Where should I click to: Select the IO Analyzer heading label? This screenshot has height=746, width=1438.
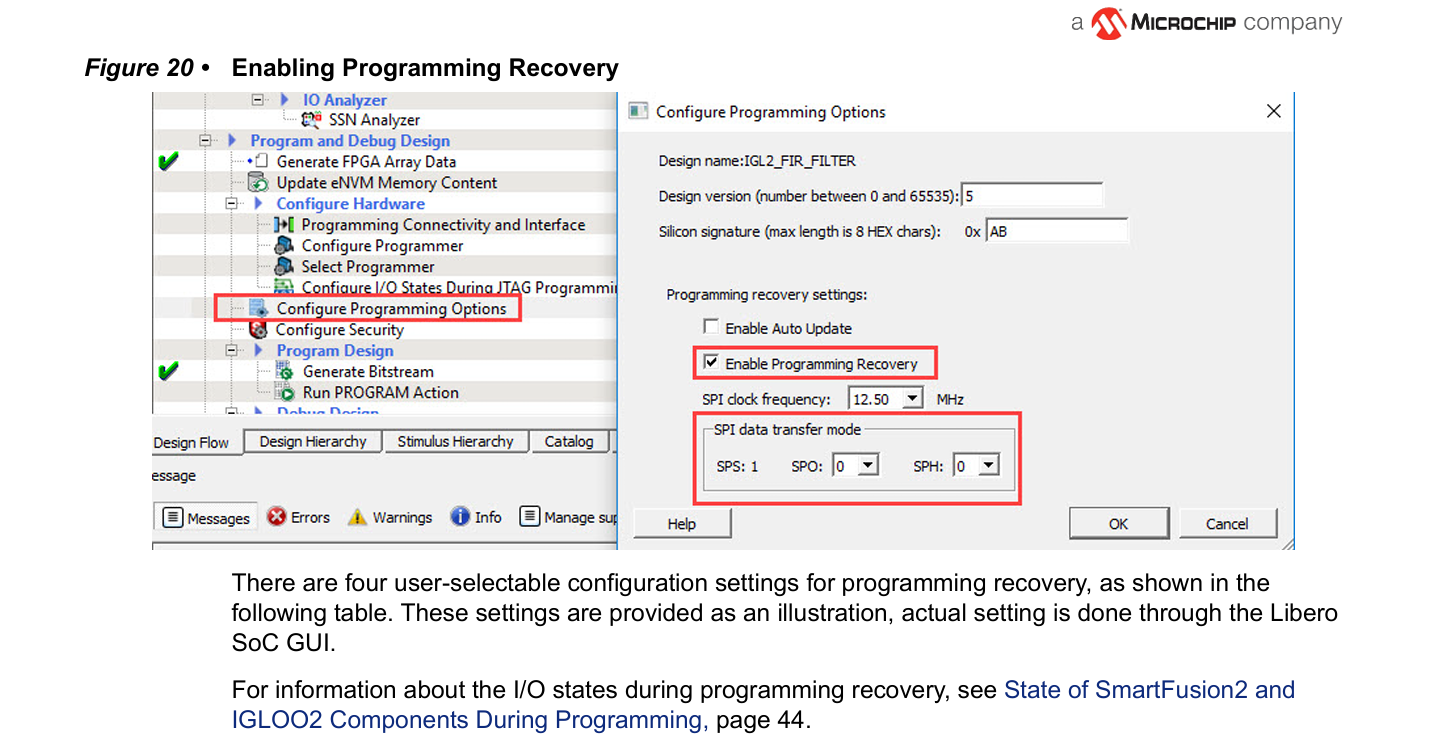[344, 100]
